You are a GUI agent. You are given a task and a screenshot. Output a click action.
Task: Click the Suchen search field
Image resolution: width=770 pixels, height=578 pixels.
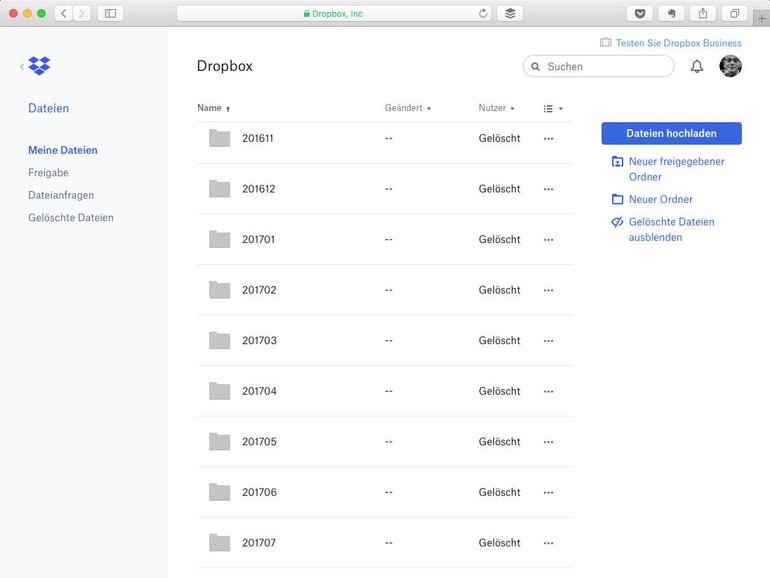pos(605,66)
